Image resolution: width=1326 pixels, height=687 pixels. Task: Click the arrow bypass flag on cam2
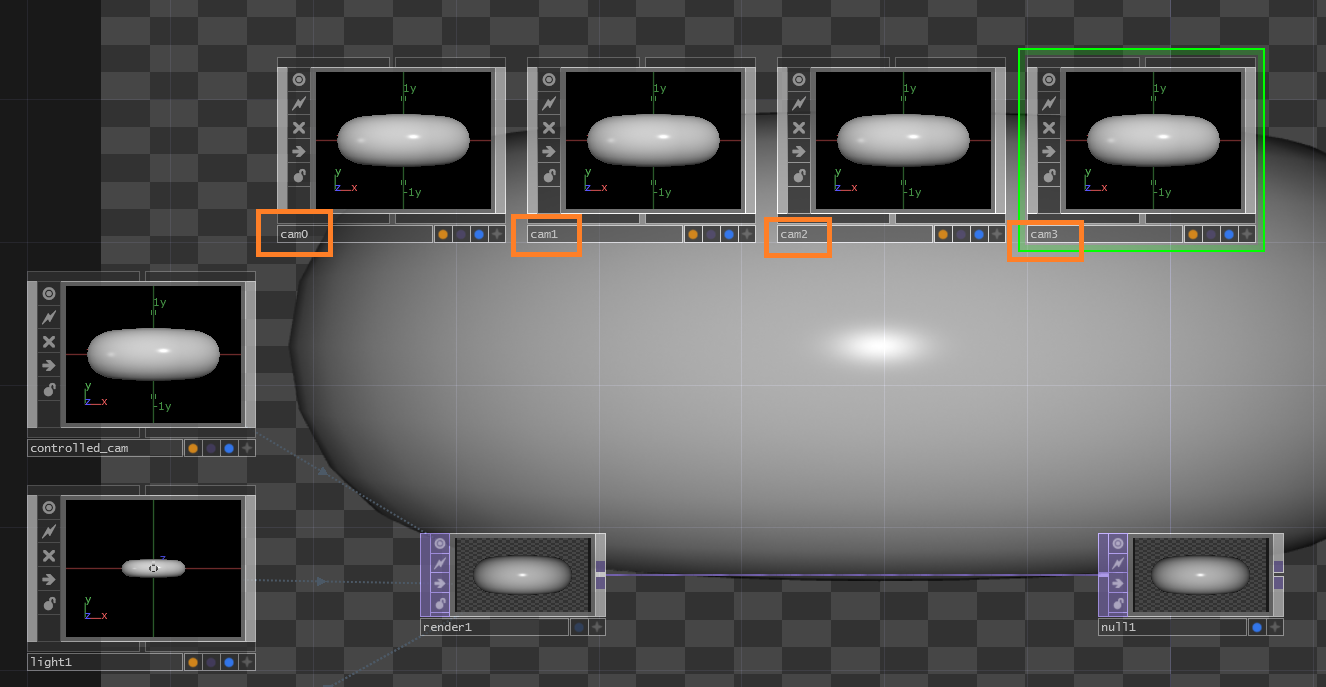[798, 151]
